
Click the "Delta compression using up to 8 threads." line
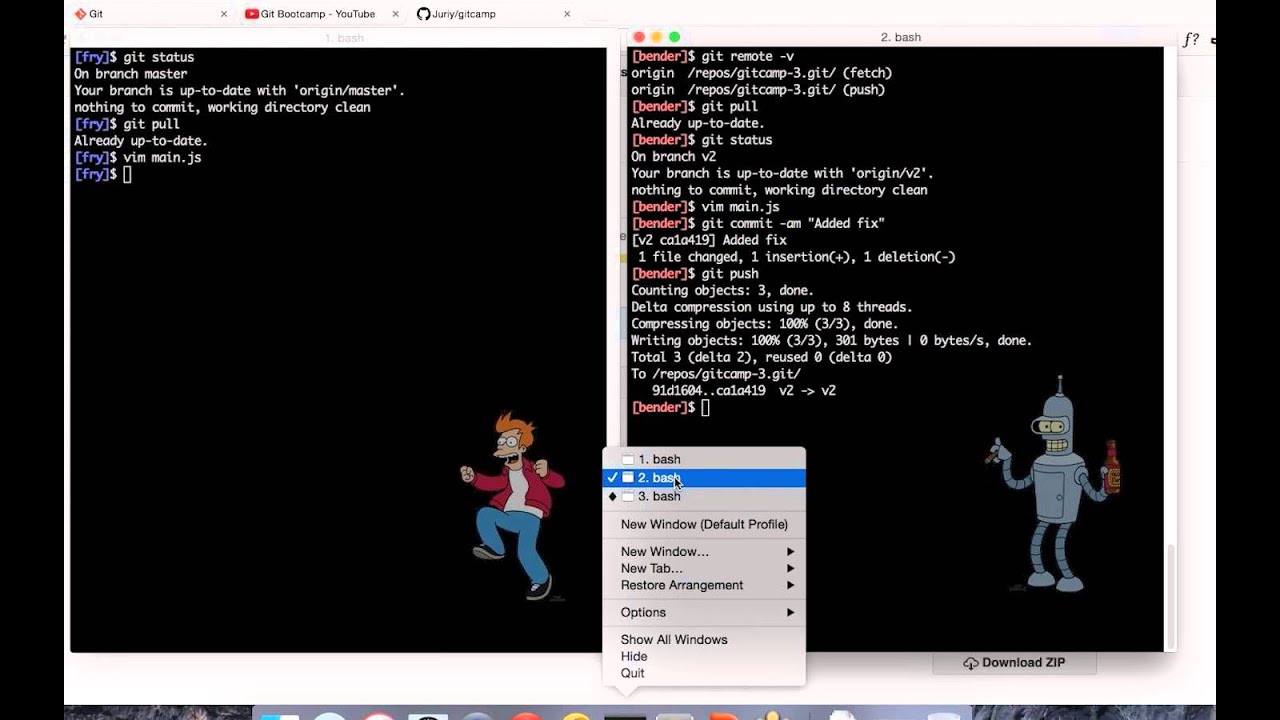[772, 307]
